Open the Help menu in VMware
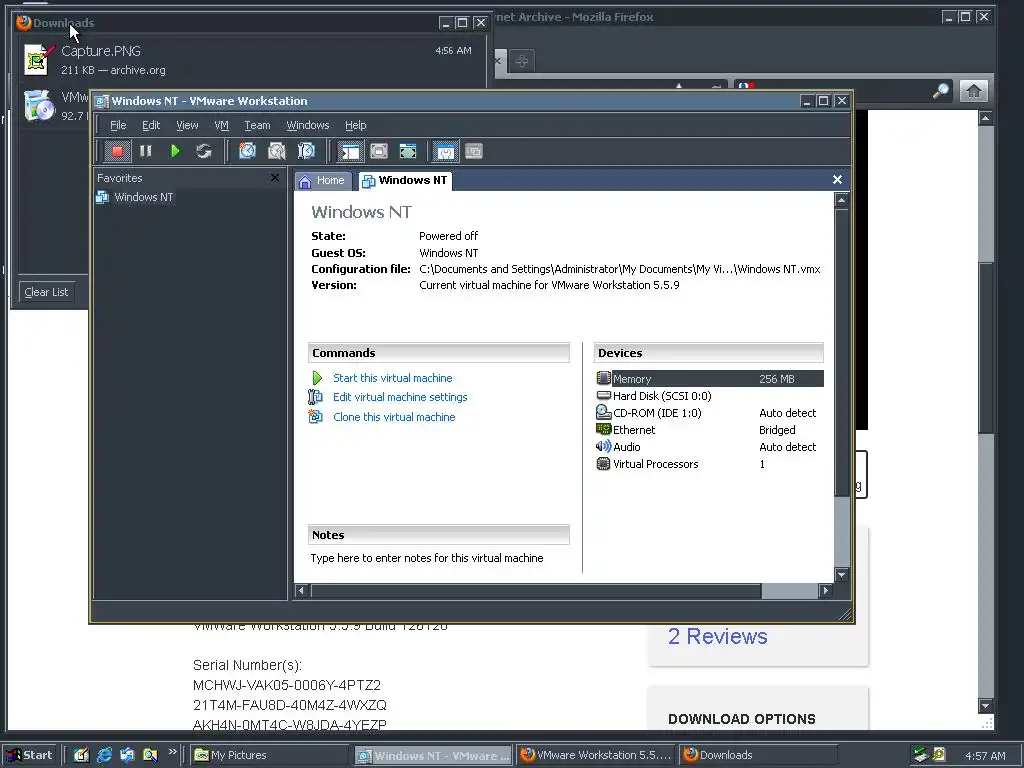Image resolution: width=1024 pixels, height=768 pixels. click(x=355, y=125)
